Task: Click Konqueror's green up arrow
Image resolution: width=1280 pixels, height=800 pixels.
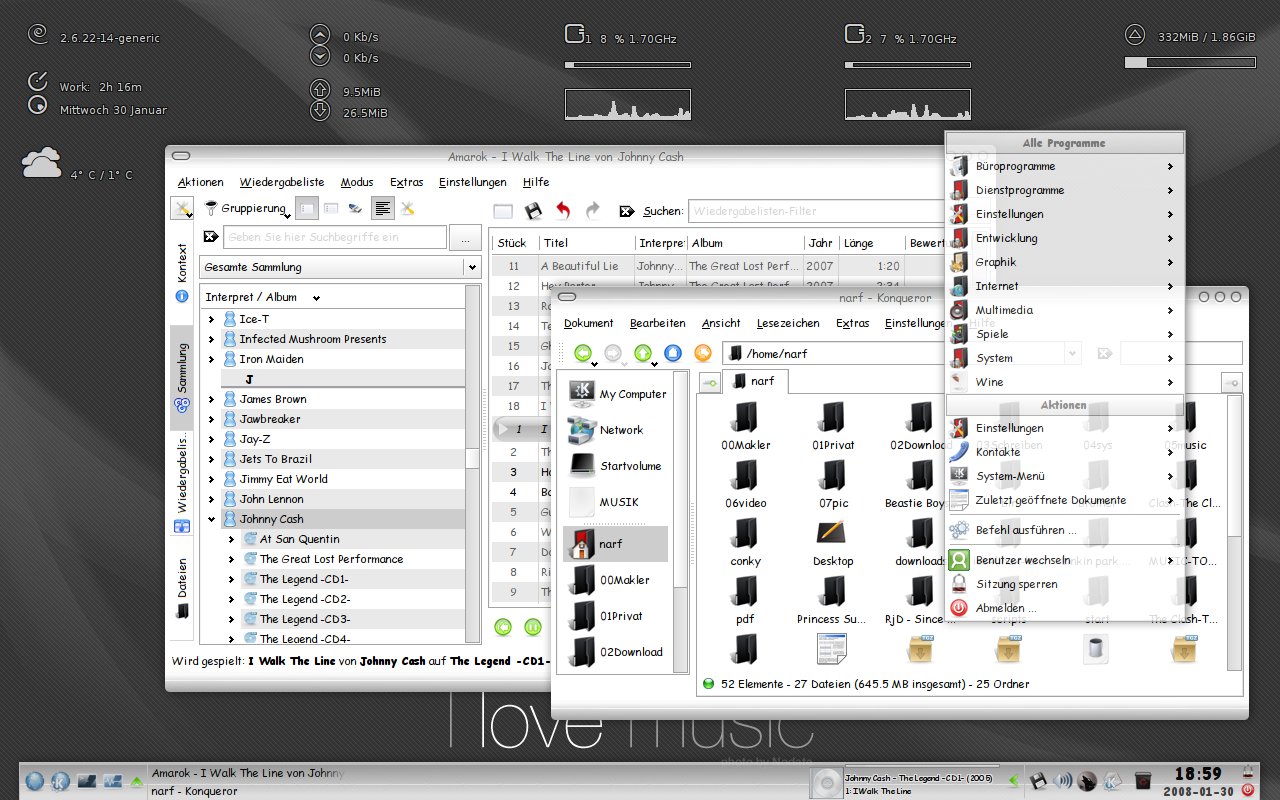Action: coord(643,353)
